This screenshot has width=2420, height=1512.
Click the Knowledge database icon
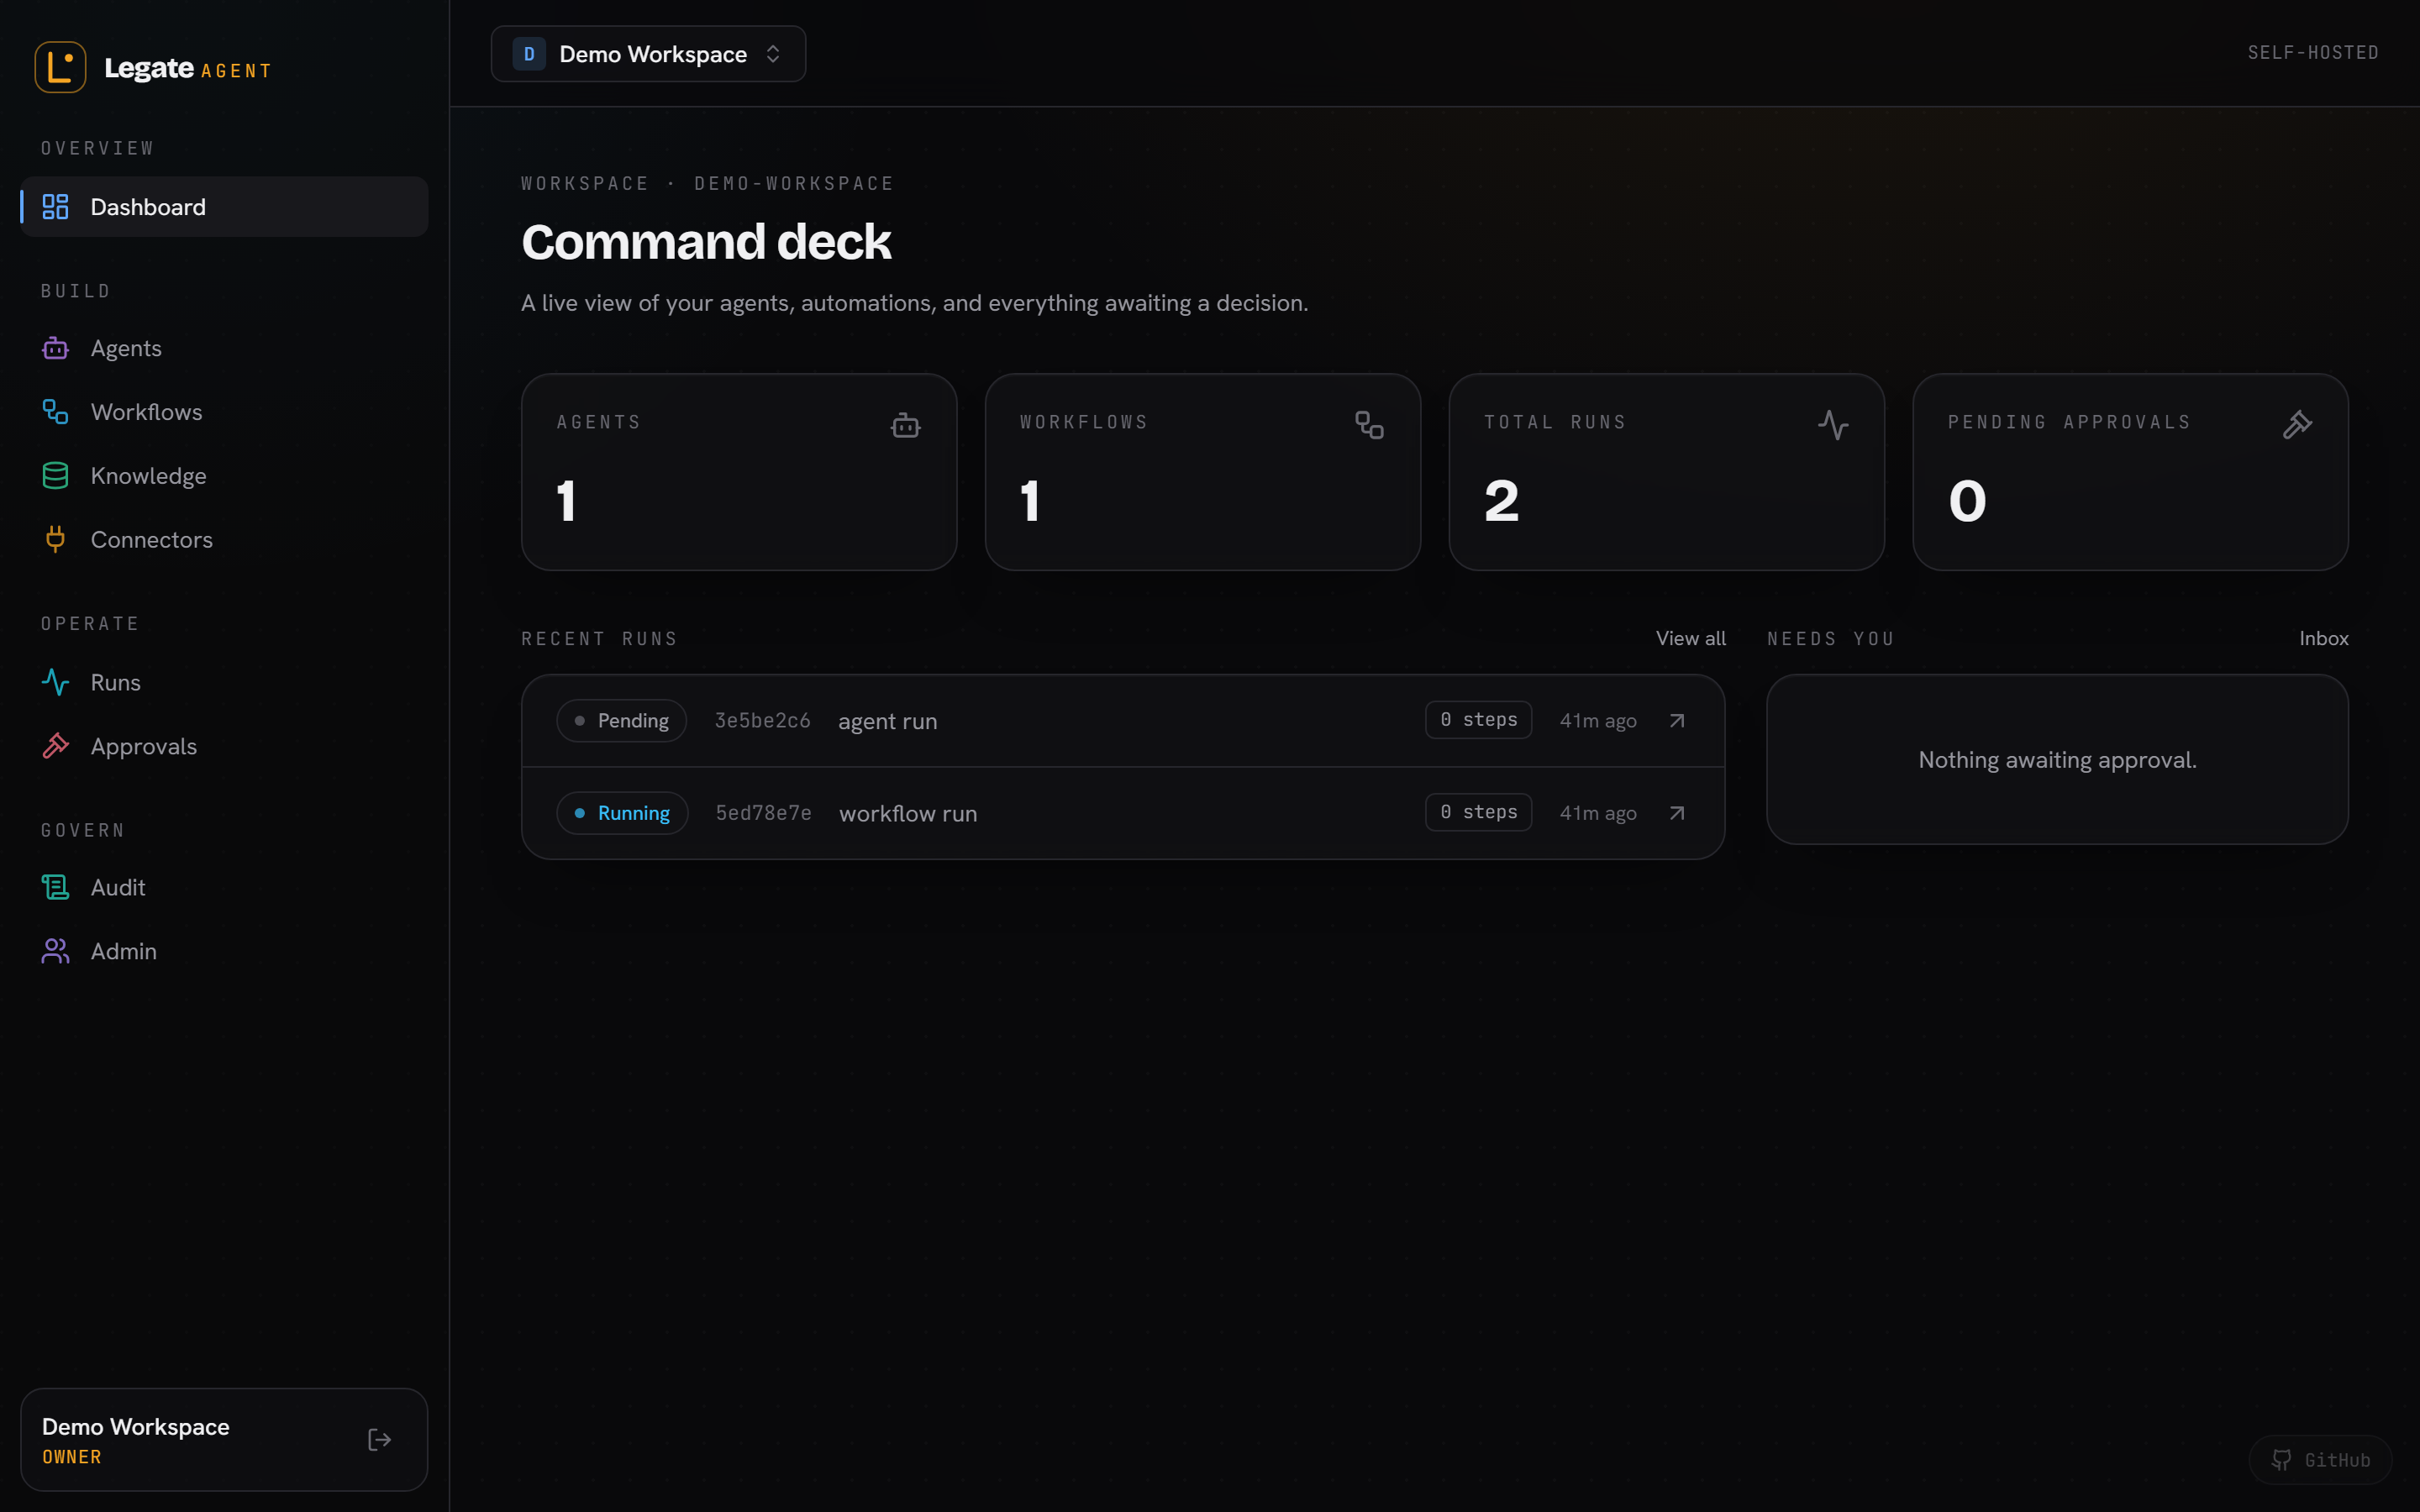point(55,476)
